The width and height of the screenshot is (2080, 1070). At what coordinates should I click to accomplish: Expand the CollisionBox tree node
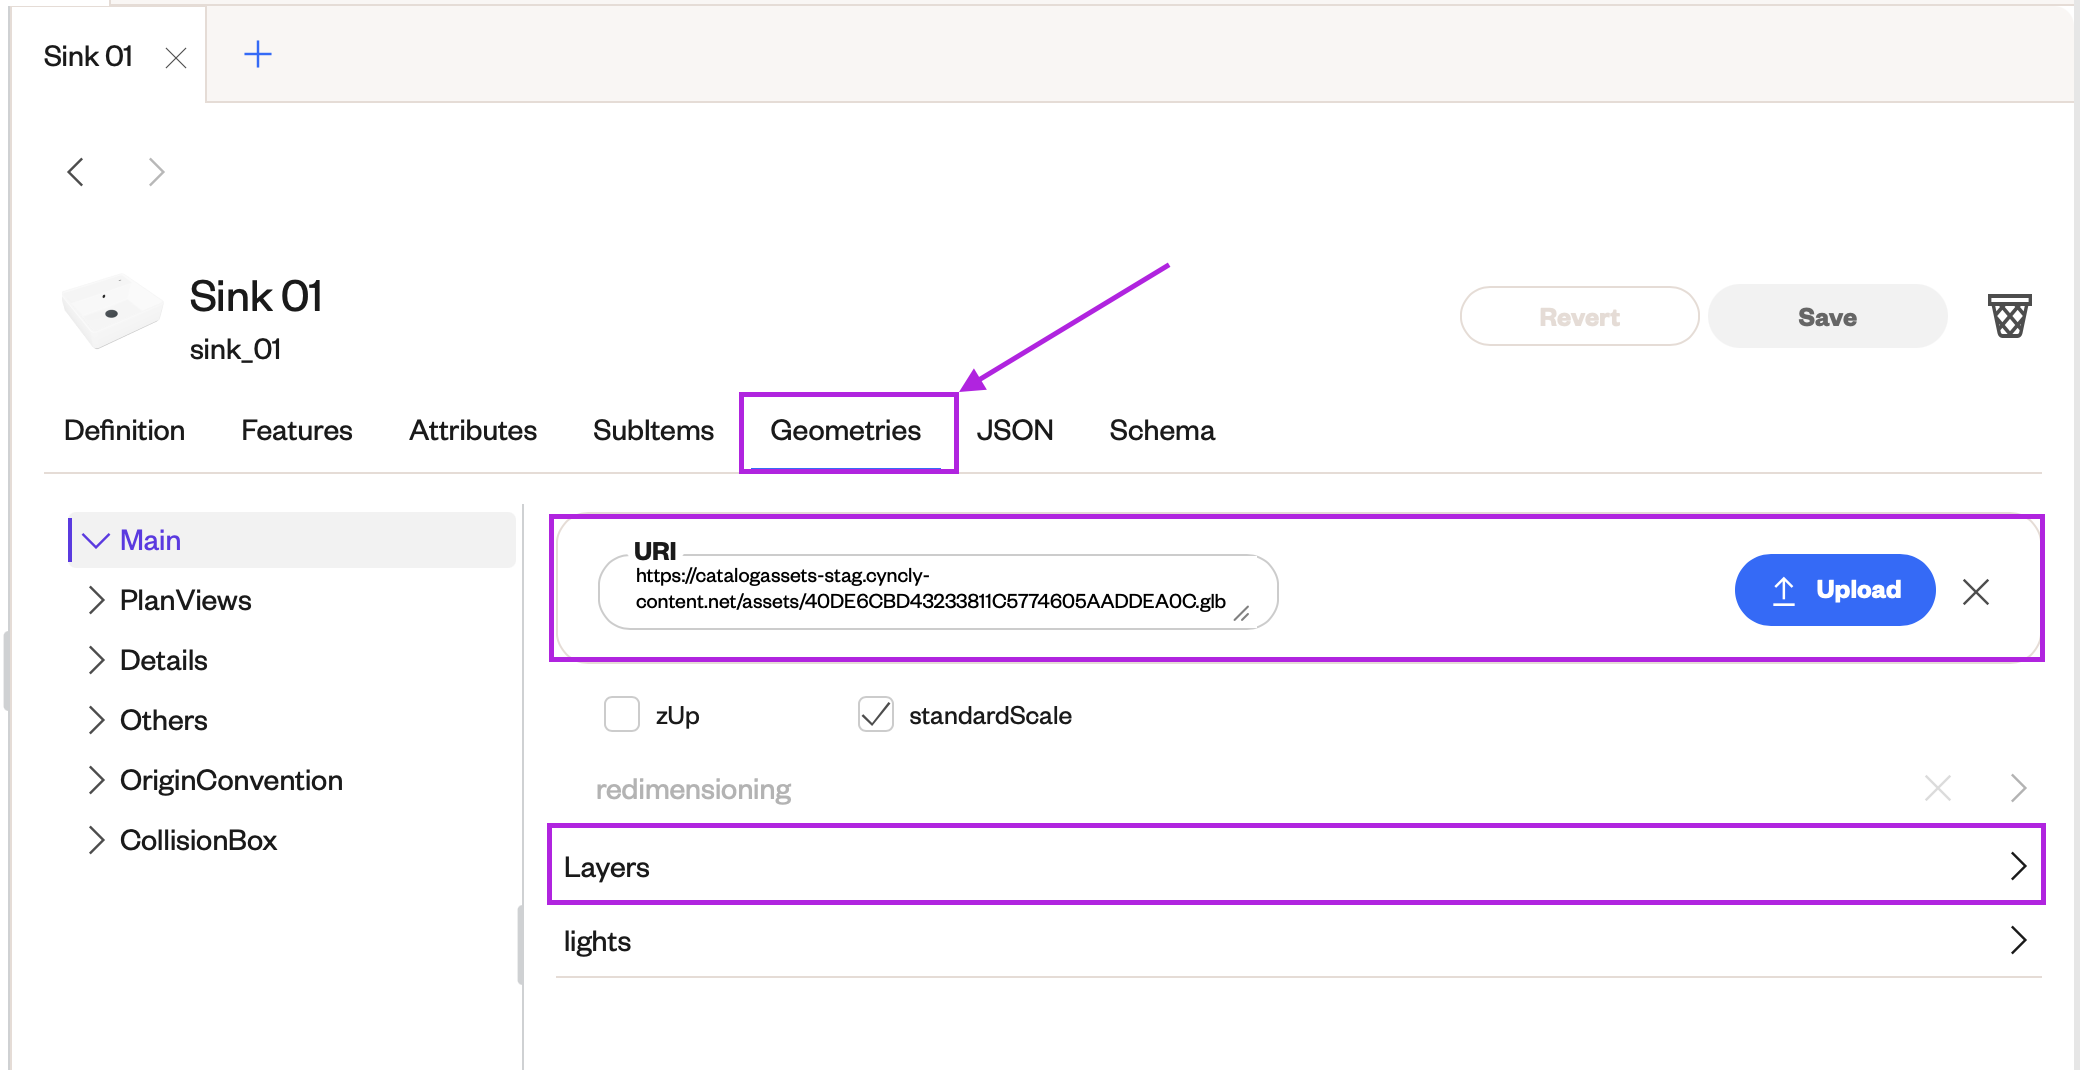click(96, 840)
